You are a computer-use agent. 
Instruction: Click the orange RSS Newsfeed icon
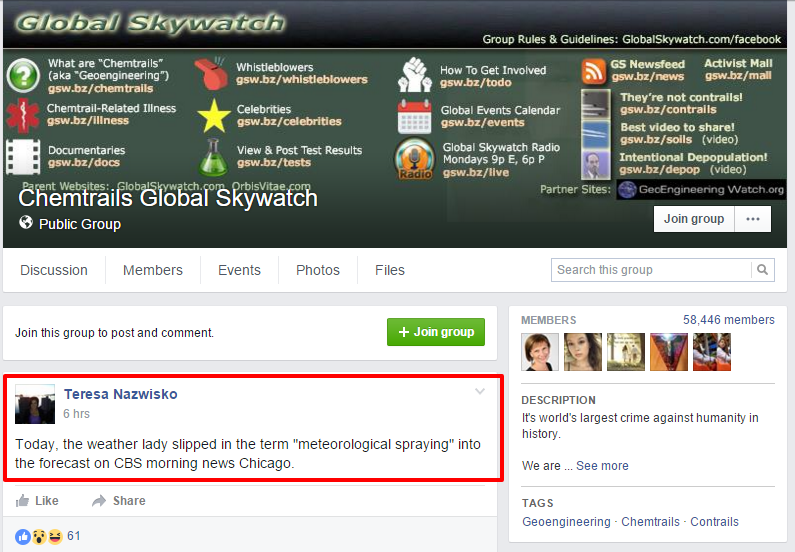[x=594, y=71]
